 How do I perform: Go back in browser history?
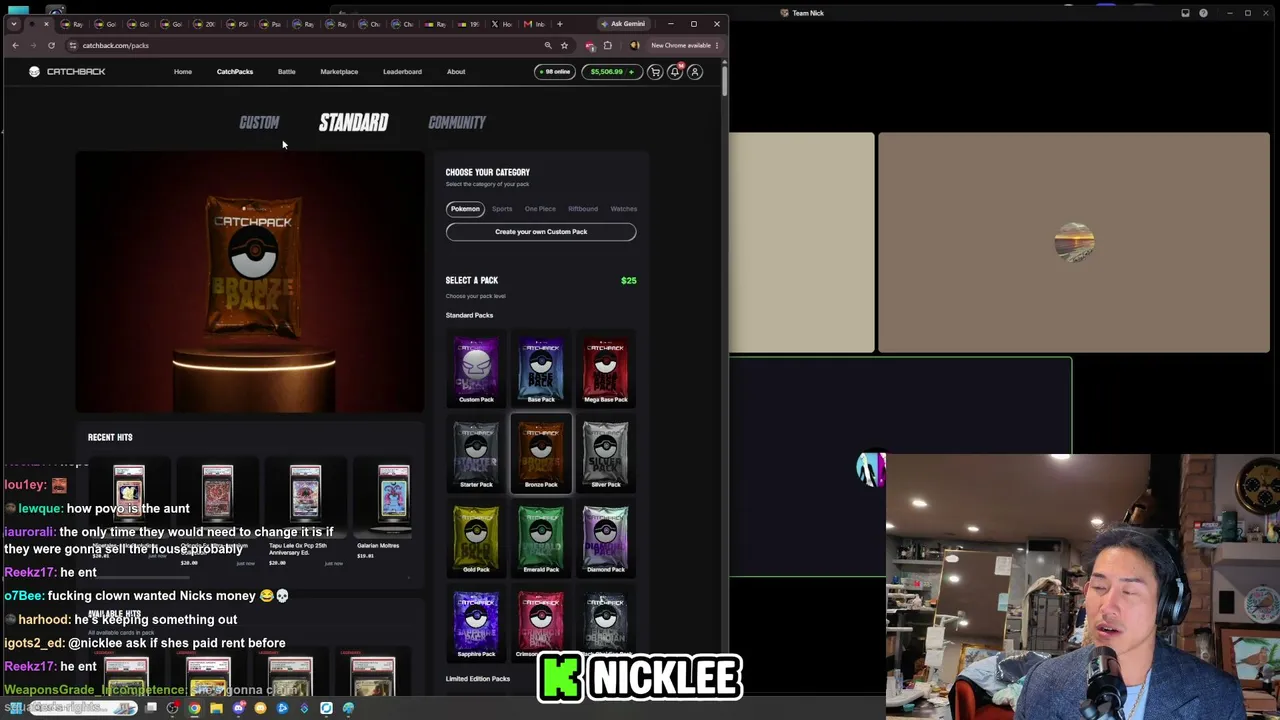point(15,45)
